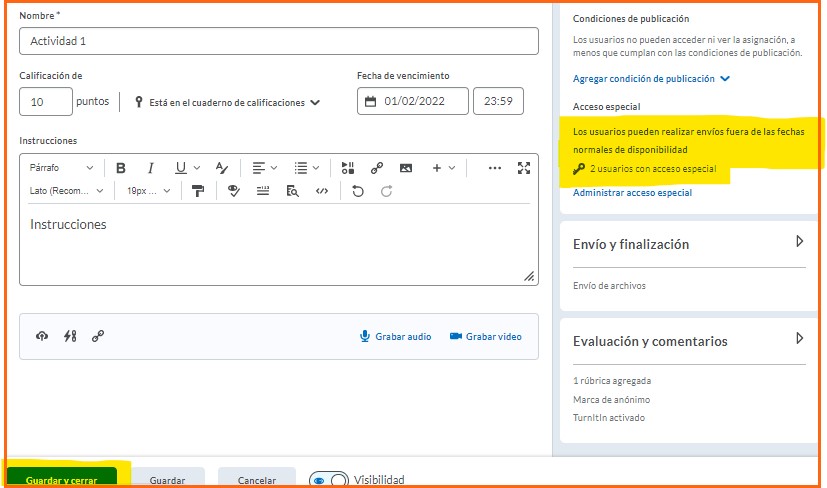Screen dimensions: 827x488
Task: Click the file upload icon below the editor
Action: click(41, 337)
